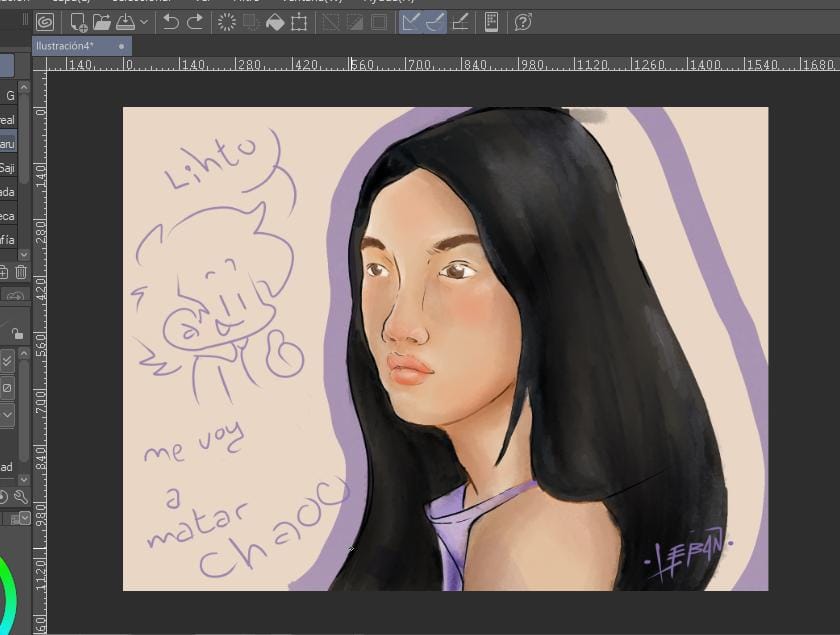Undo the last stroke
Image resolution: width=840 pixels, height=635 pixels.
click(x=170, y=23)
